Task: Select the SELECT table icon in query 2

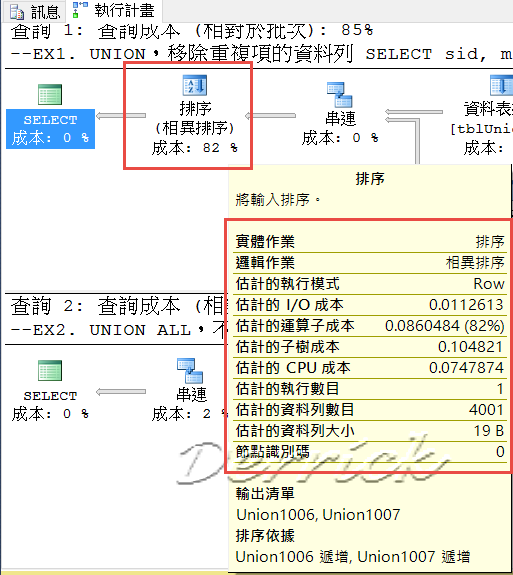Action: [x=50, y=370]
